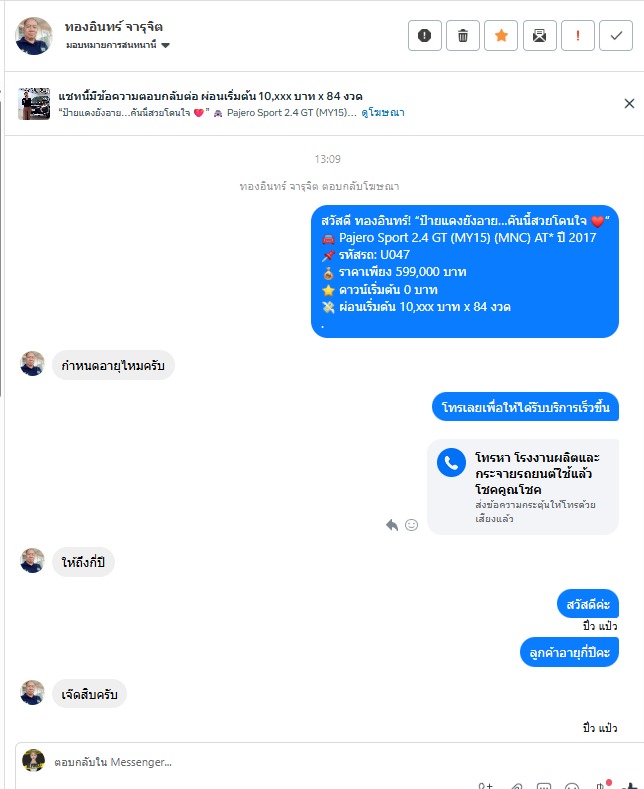Close the ad reply banner
Screen dimensions: 644x789
[629, 104]
